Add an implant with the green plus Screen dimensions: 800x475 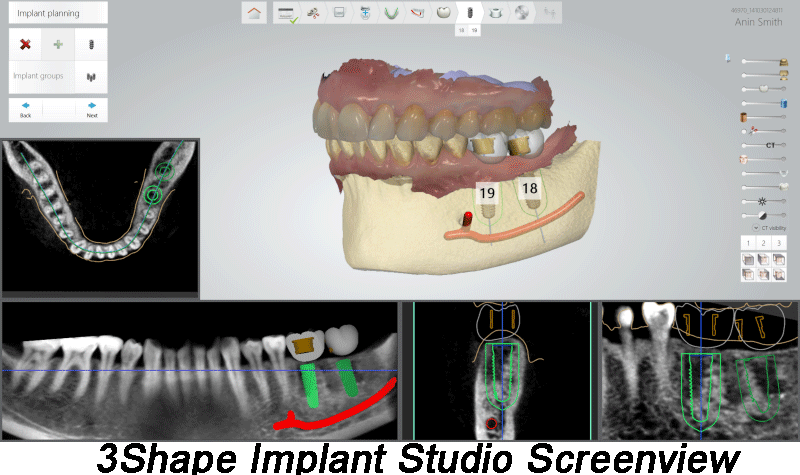pyautogui.click(x=58, y=44)
